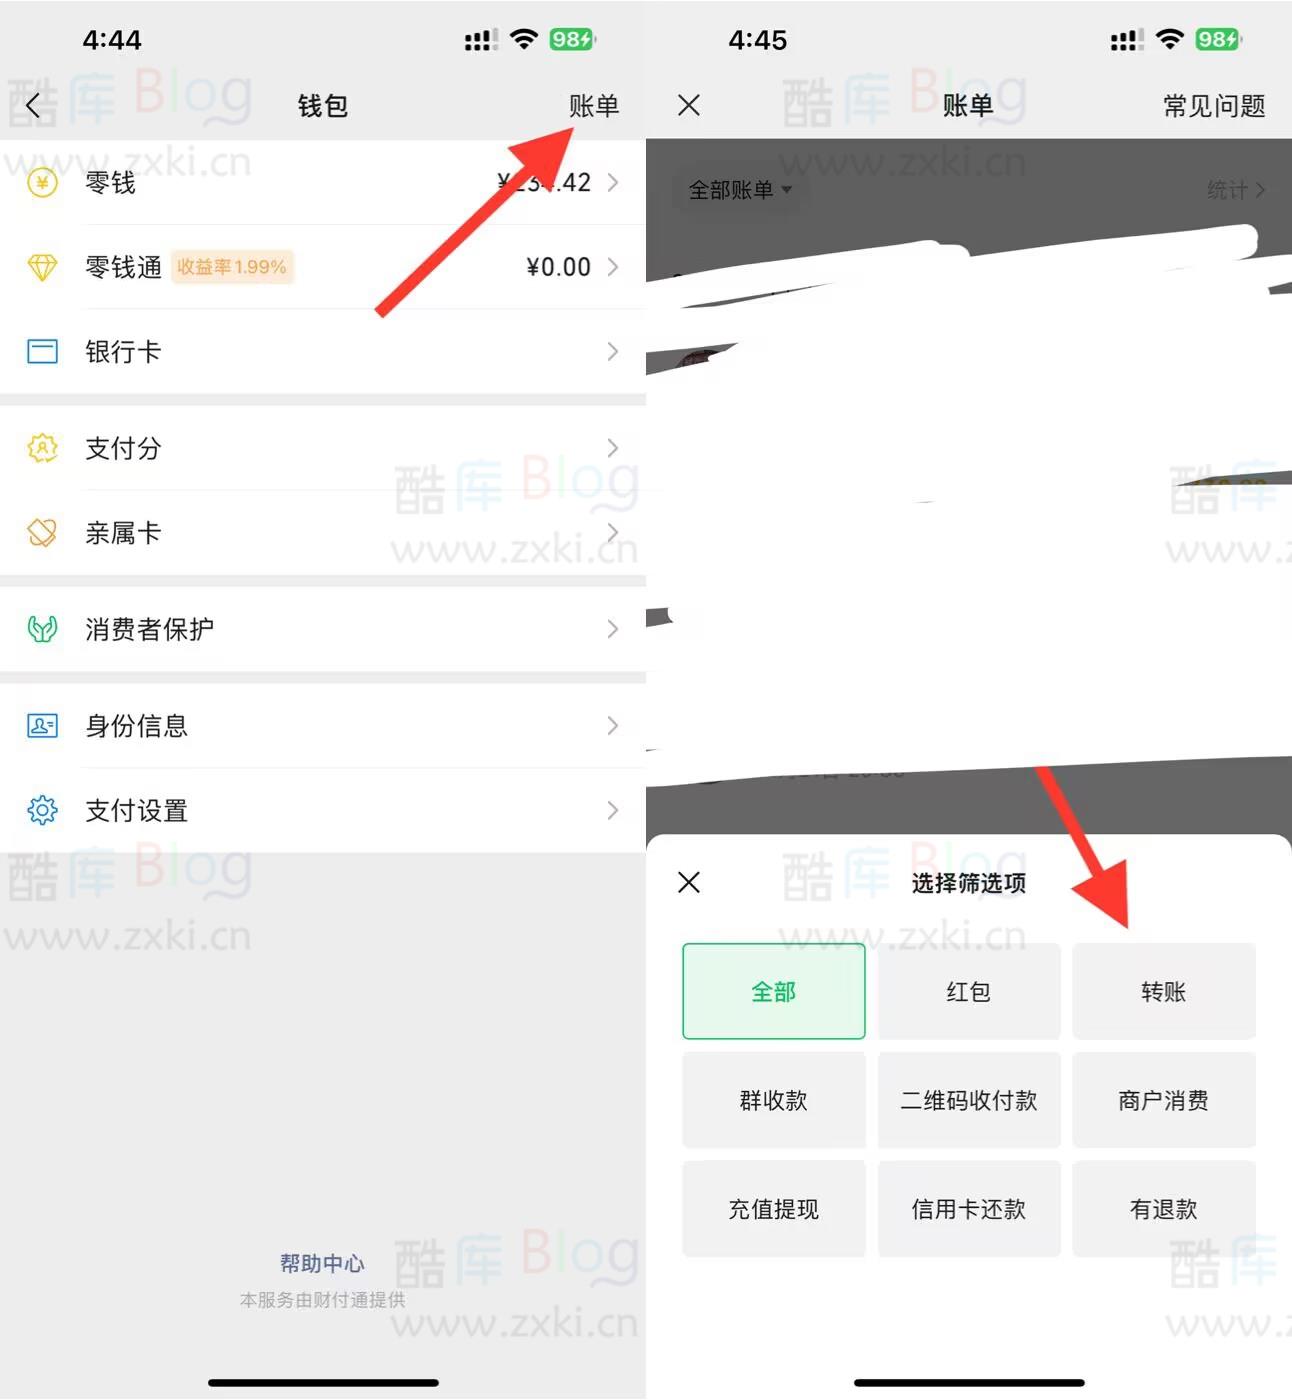Open 银行卡 via the bank card icon
This screenshot has height=1400, width=1292.
tap(42, 351)
